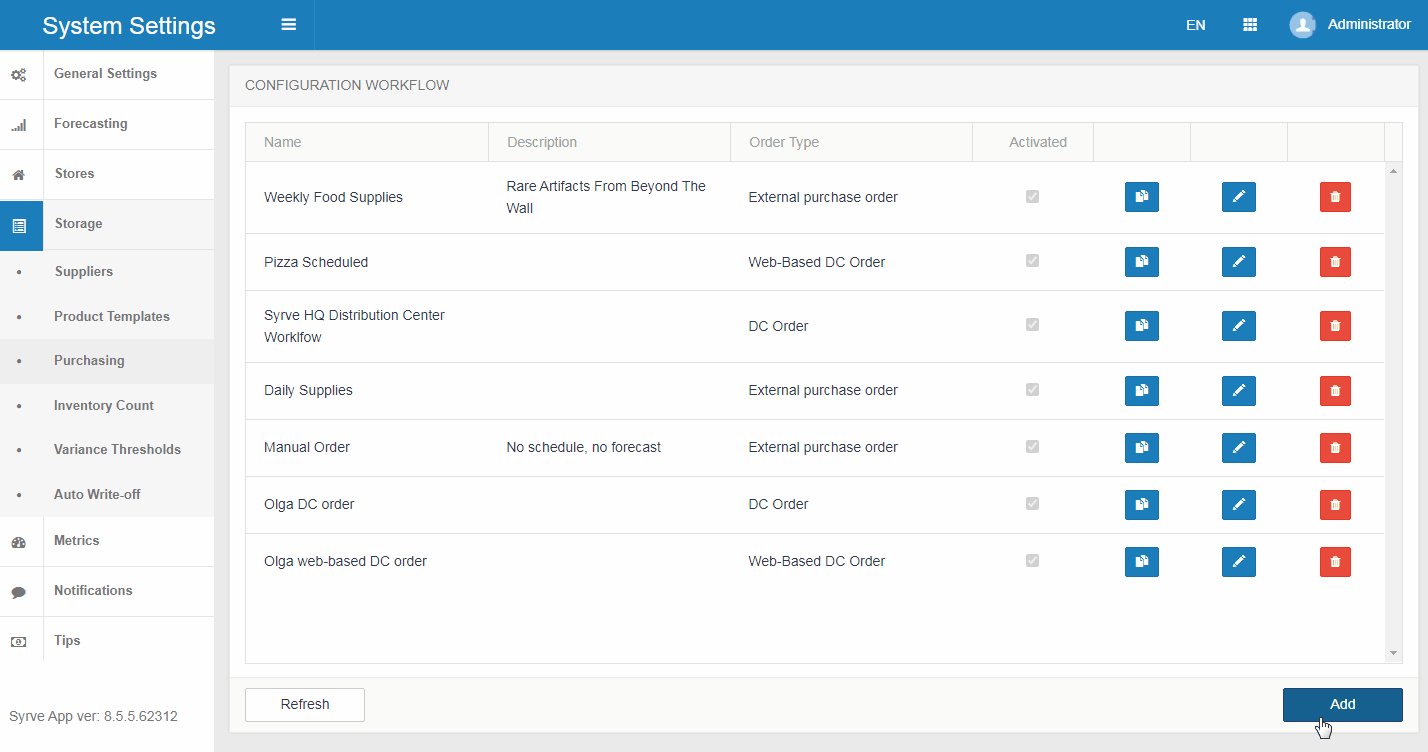This screenshot has width=1428, height=752.
Task: Sort by the Order Type column header
Action: point(784,142)
